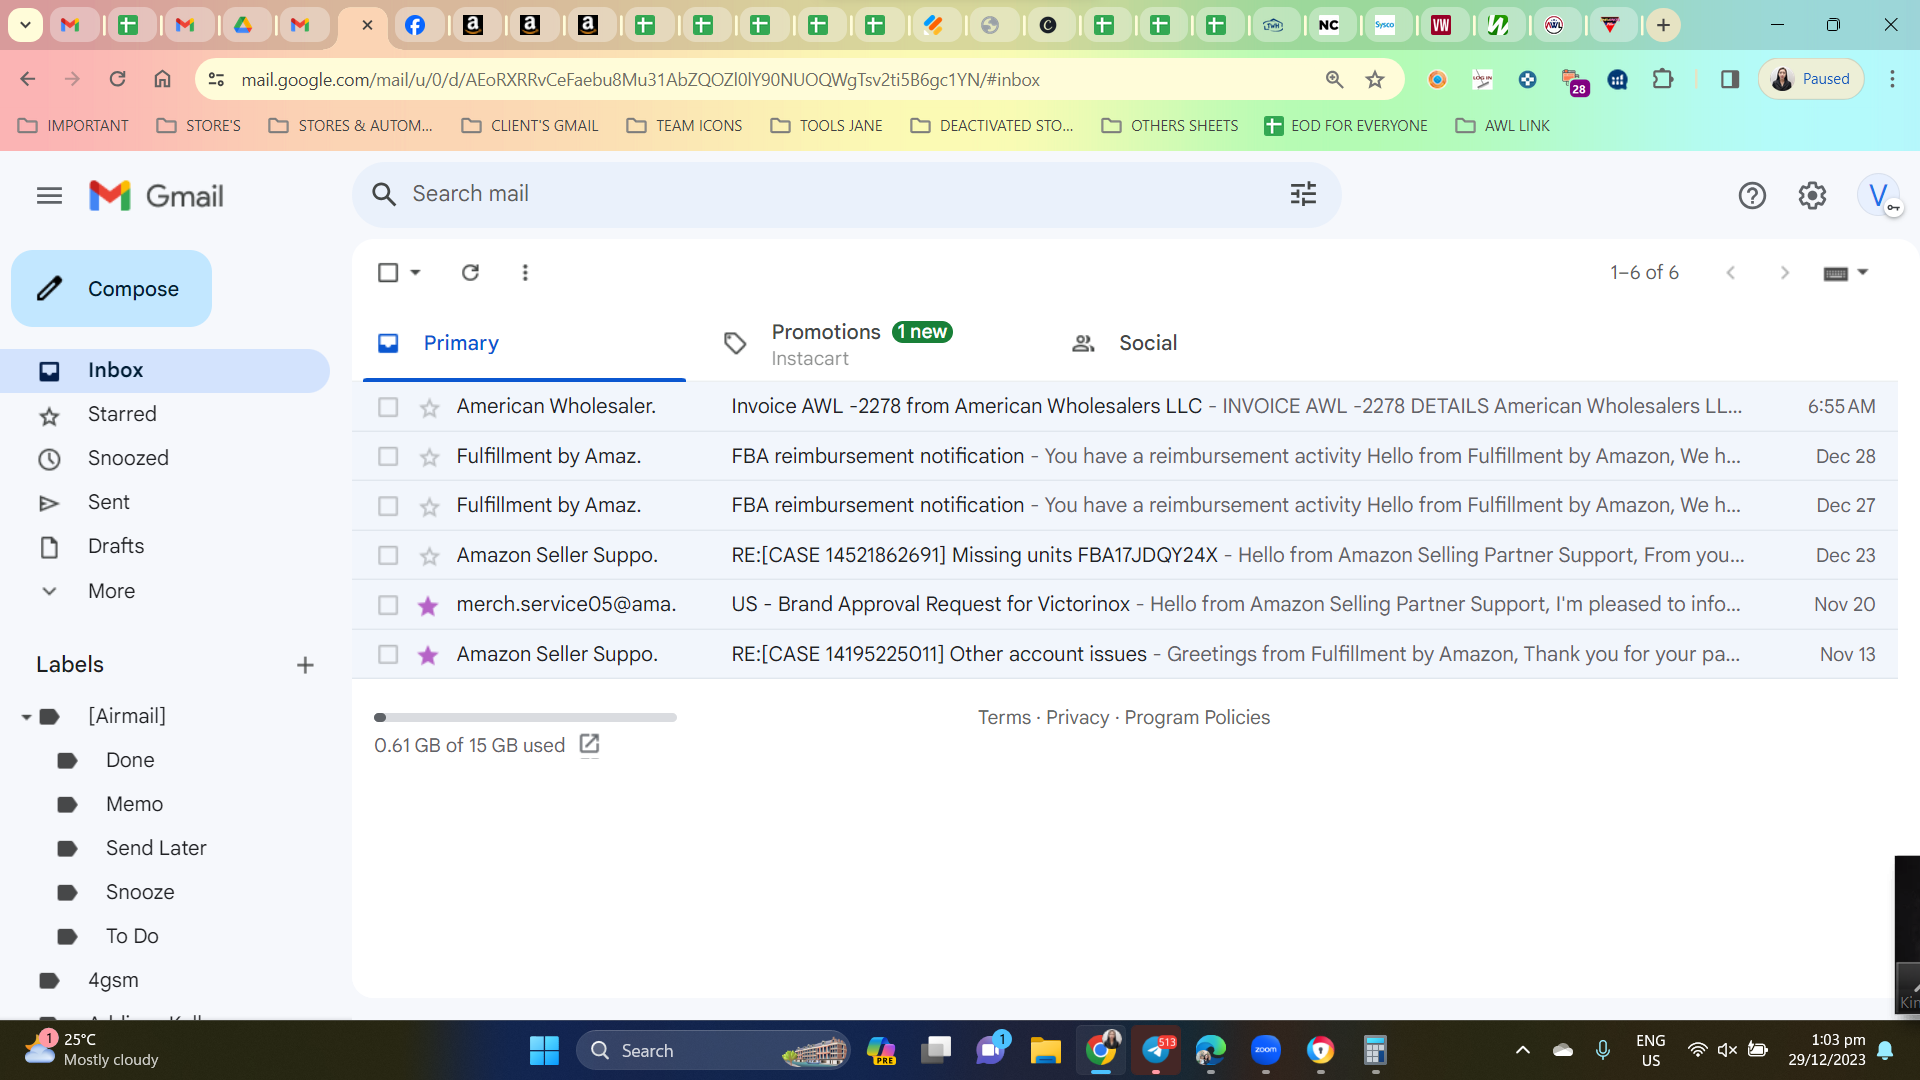Open the EOD FOR EVERYONE bookmark
This screenshot has height=1080, width=1920.
(1346, 126)
